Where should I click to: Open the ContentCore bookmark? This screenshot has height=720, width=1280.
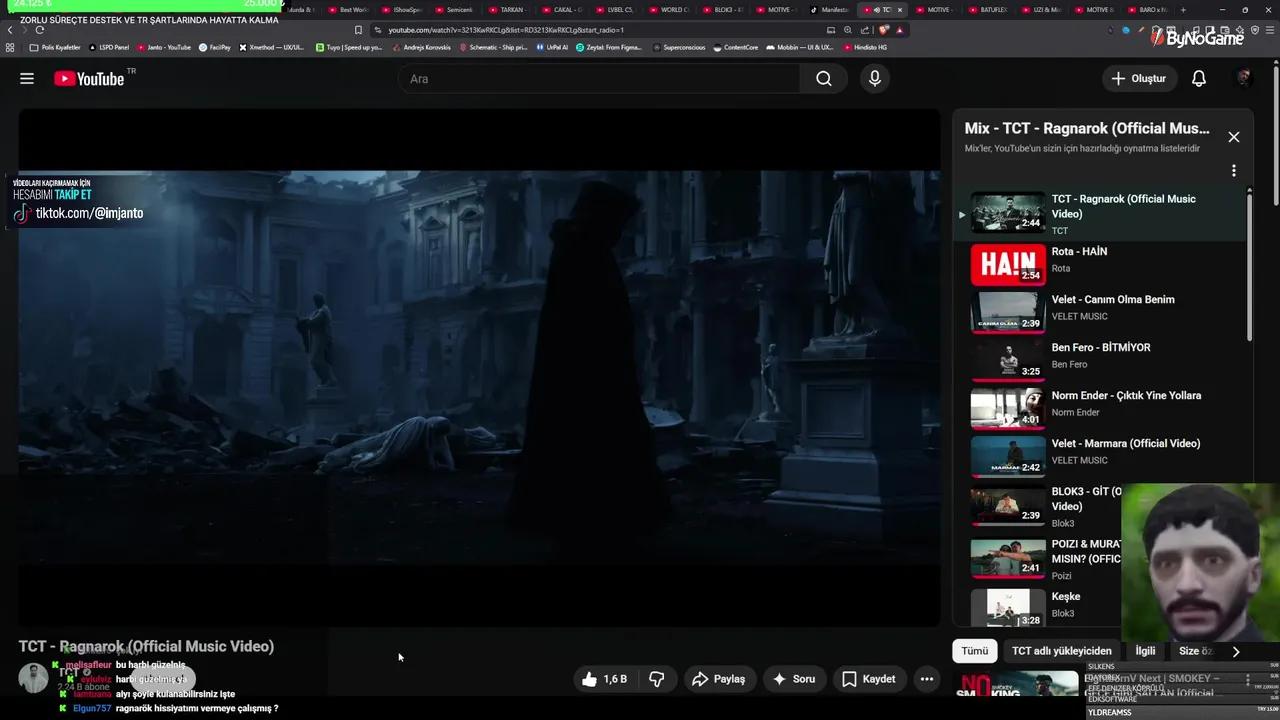point(735,47)
